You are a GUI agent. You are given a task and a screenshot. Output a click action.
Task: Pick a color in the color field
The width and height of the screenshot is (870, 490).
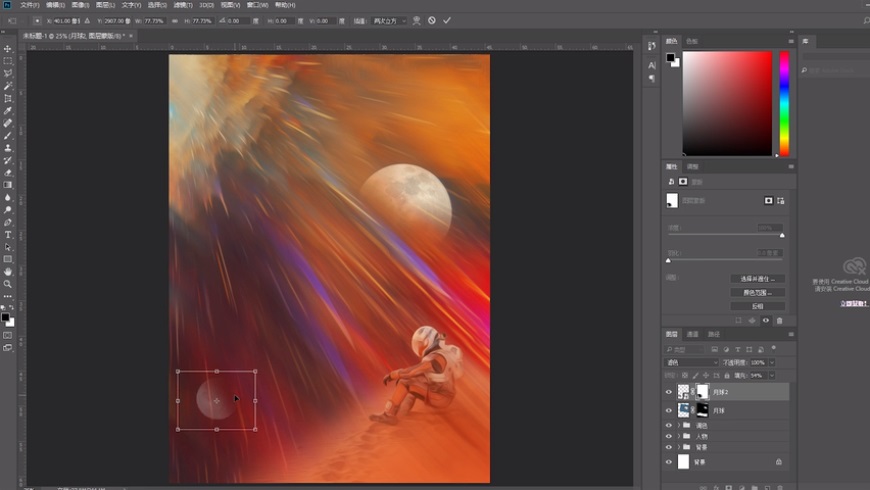coord(727,104)
